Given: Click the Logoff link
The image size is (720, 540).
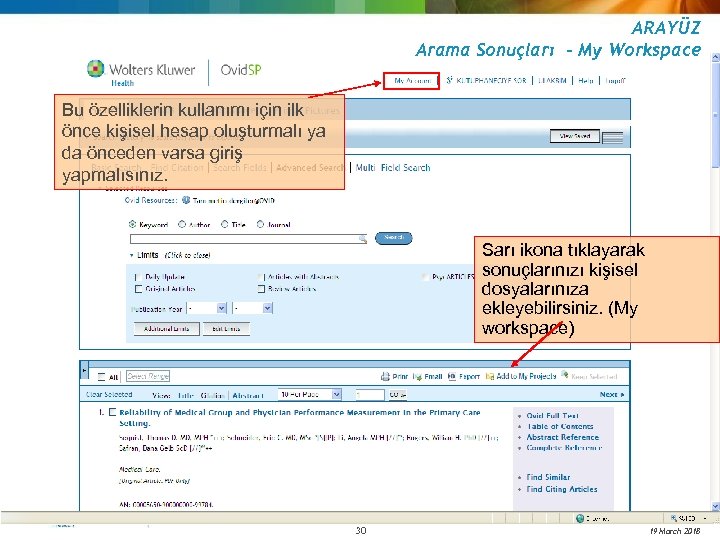Looking at the screenshot, I should click(x=615, y=81).
